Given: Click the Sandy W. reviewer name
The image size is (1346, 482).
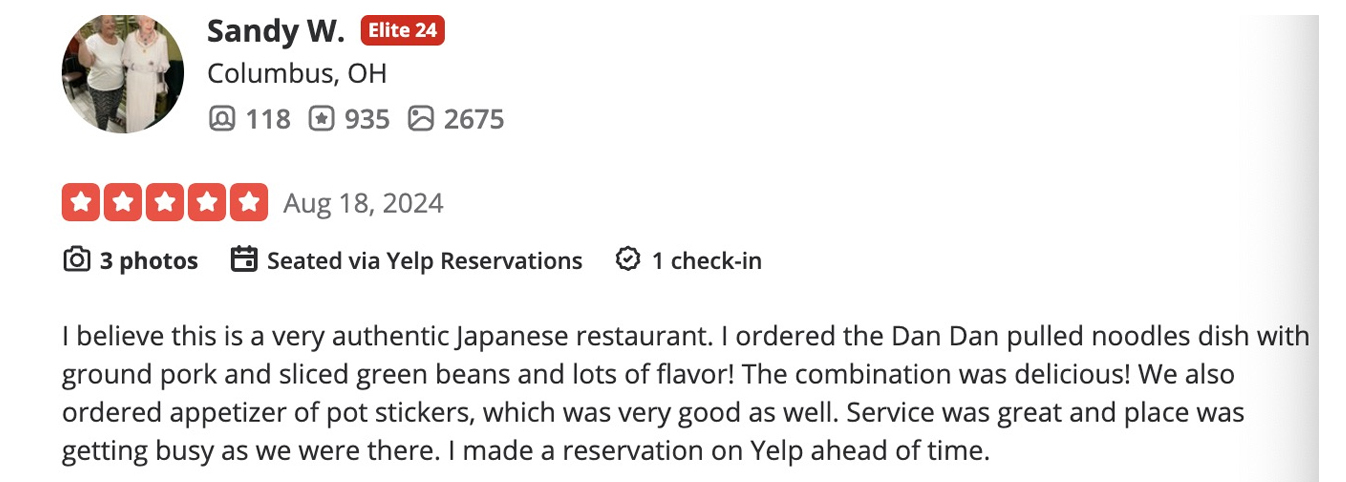Looking at the screenshot, I should (x=275, y=31).
